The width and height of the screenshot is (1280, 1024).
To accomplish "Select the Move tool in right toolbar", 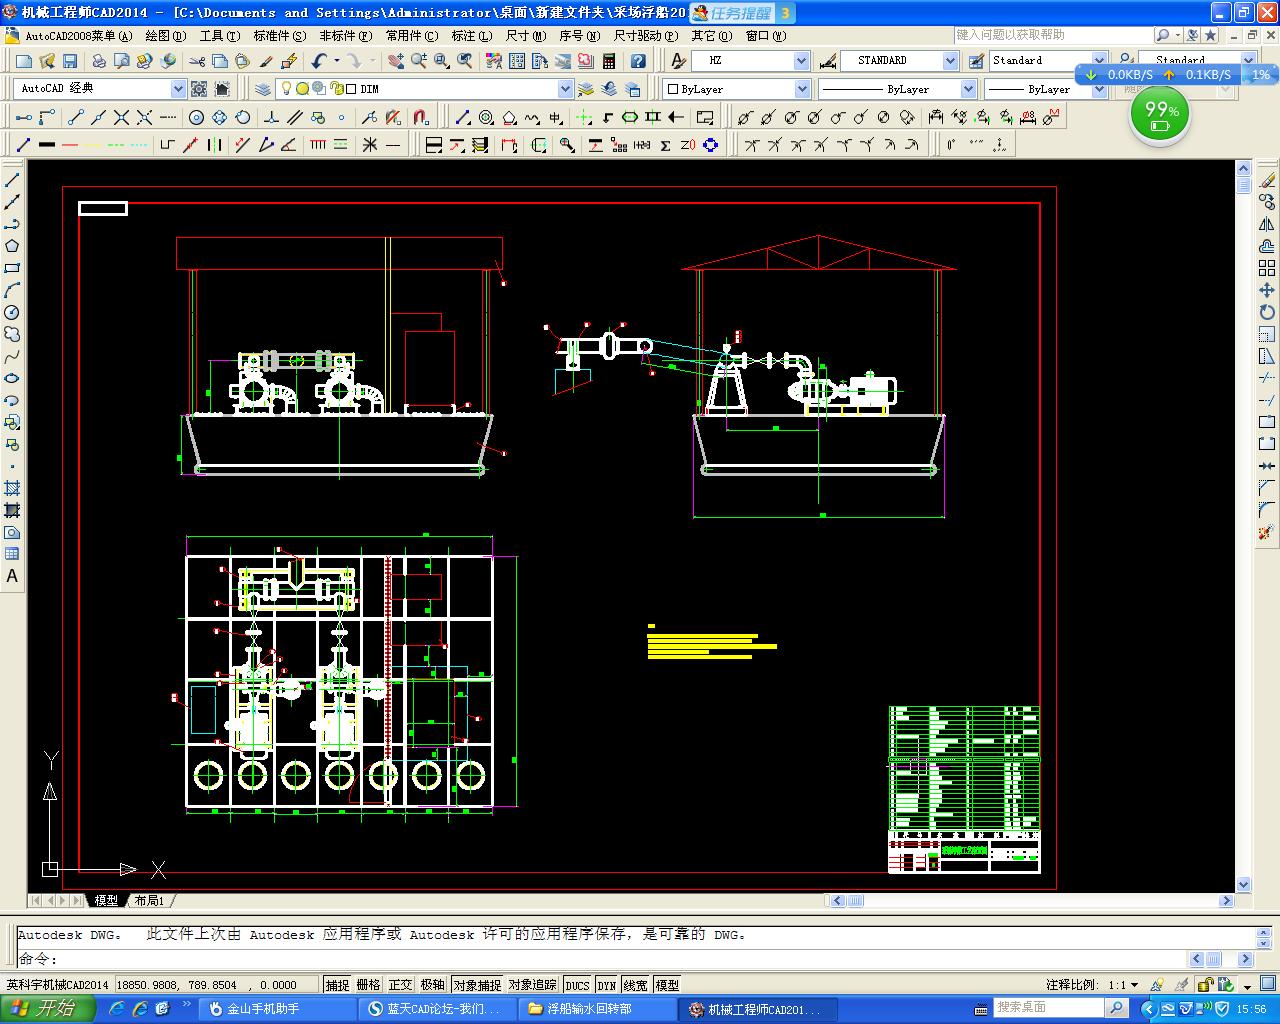I will point(1267,291).
